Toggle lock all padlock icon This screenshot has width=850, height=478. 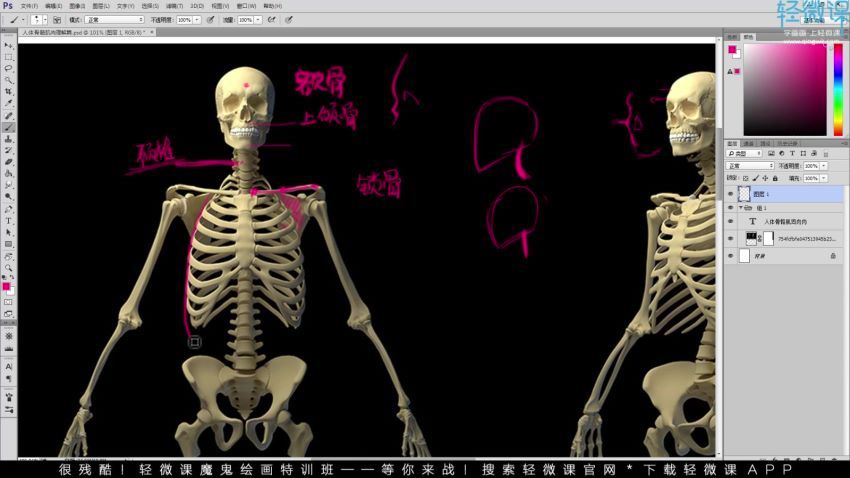[x=775, y=178]
